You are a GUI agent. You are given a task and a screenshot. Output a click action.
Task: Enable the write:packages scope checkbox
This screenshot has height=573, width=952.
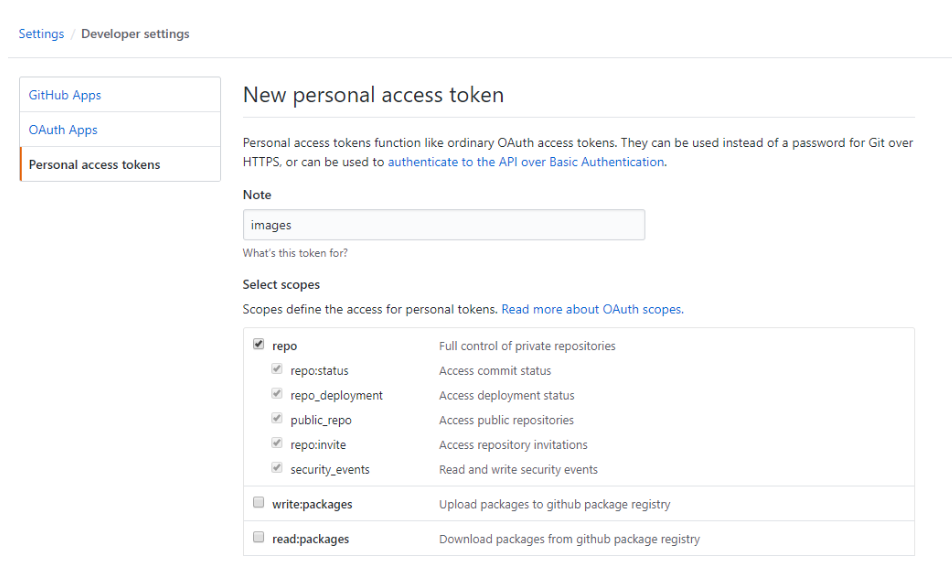tap(259, 503)
